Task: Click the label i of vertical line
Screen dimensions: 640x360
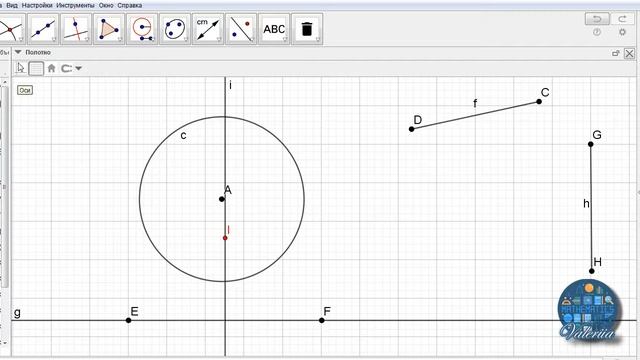Action: (231, 85)
